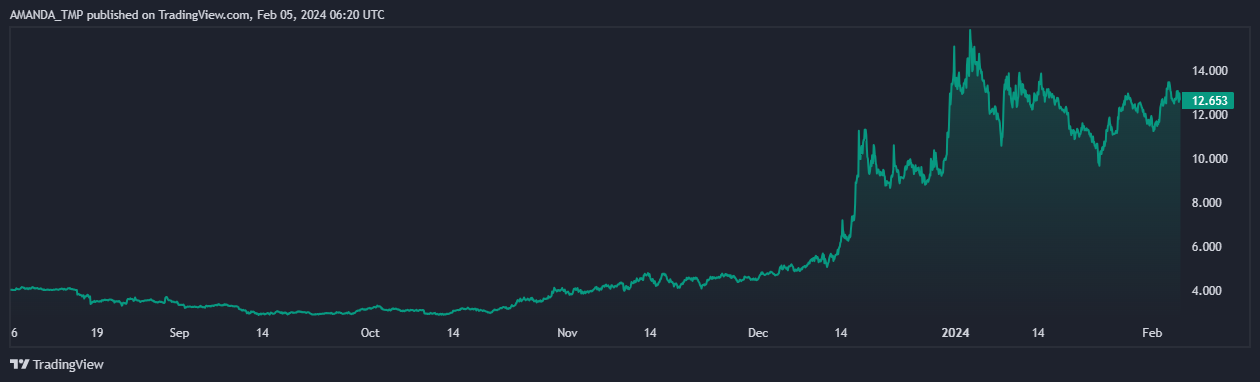The image size is (1260, 382).
Task: Click the 14 label between Sep and Oct
Action: (262, 332)
